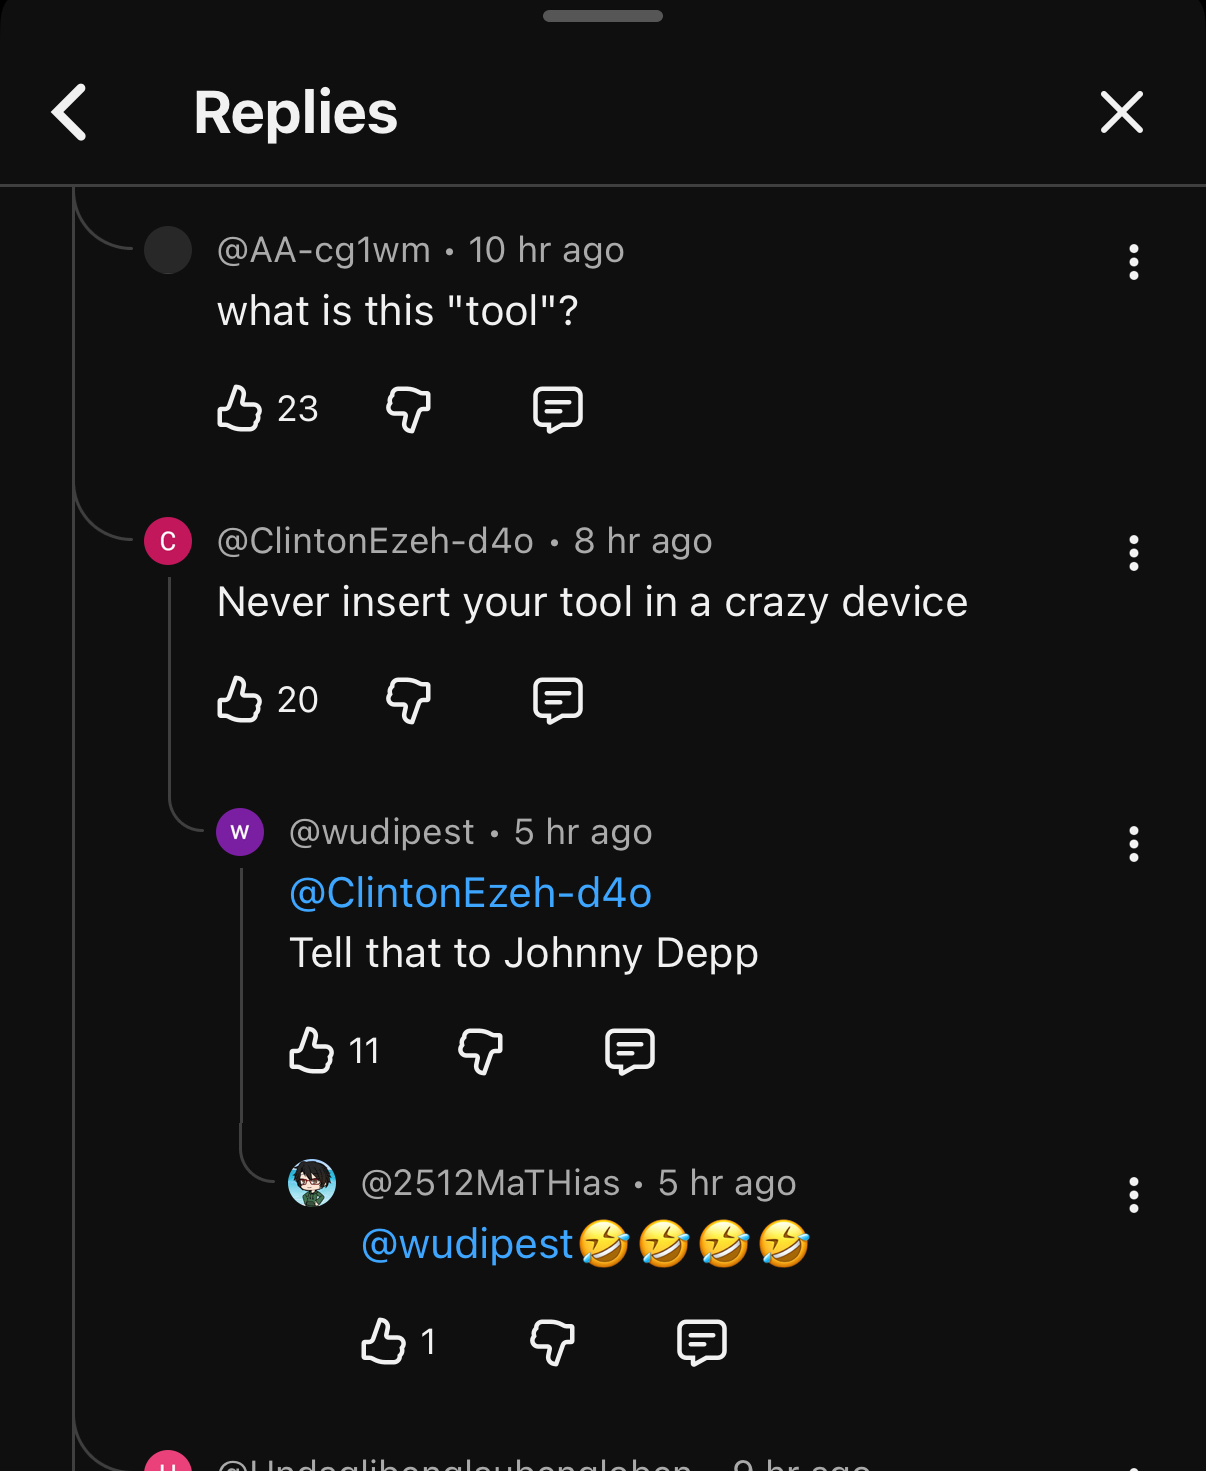Open @2512MaTHias's profile avatar
This screenshot has width=1206, height=1471.
point(312,1183)
